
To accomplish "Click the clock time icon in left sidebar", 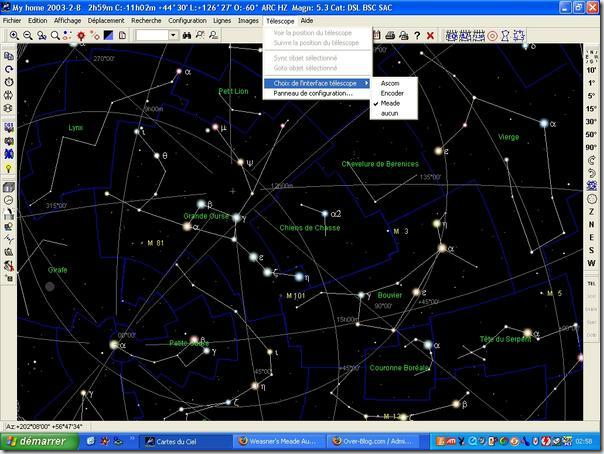I will [x=8, y=82].
